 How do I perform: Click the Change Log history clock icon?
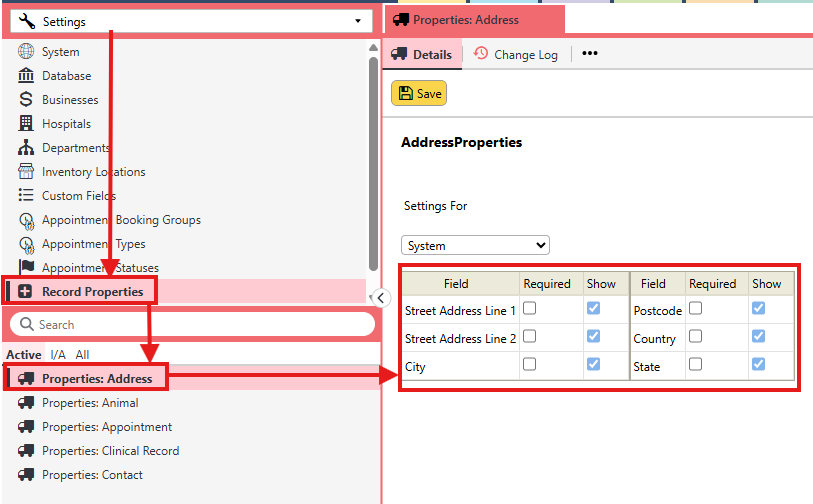(481, 53)
